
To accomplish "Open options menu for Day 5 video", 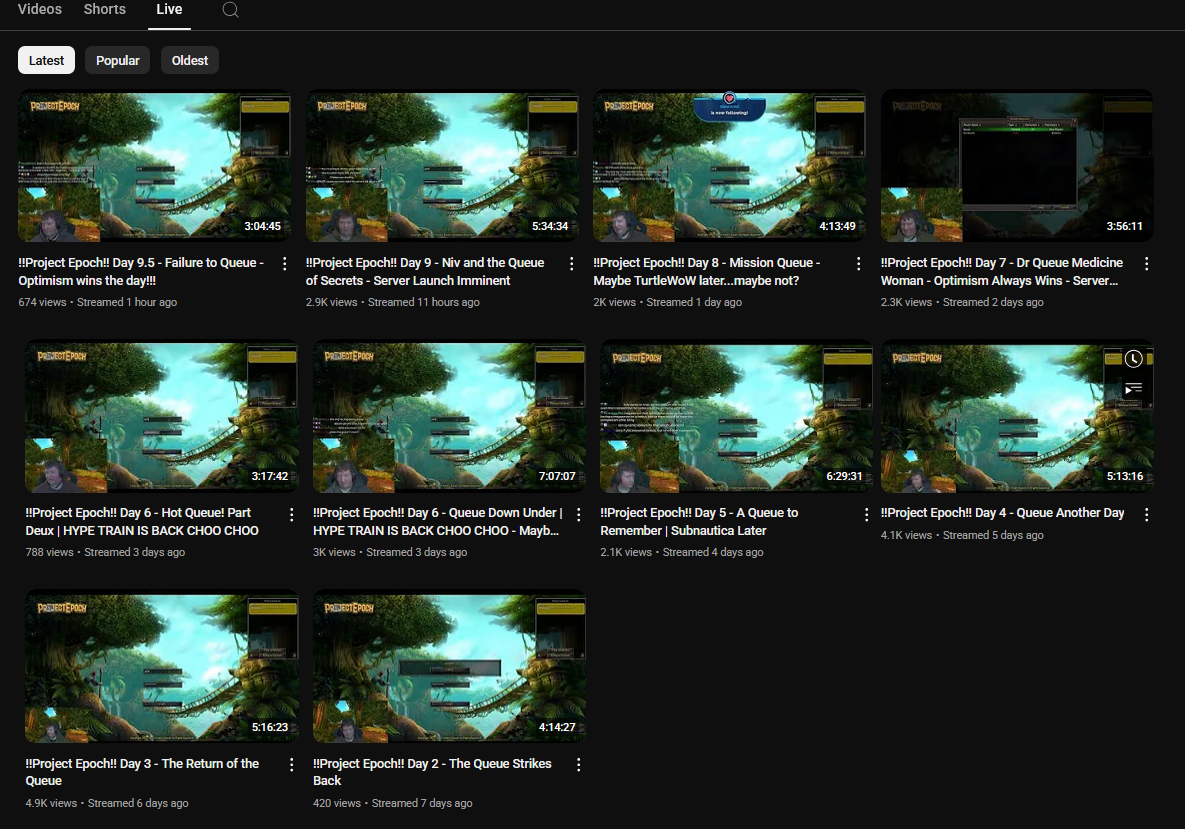I will coord(866,515).
